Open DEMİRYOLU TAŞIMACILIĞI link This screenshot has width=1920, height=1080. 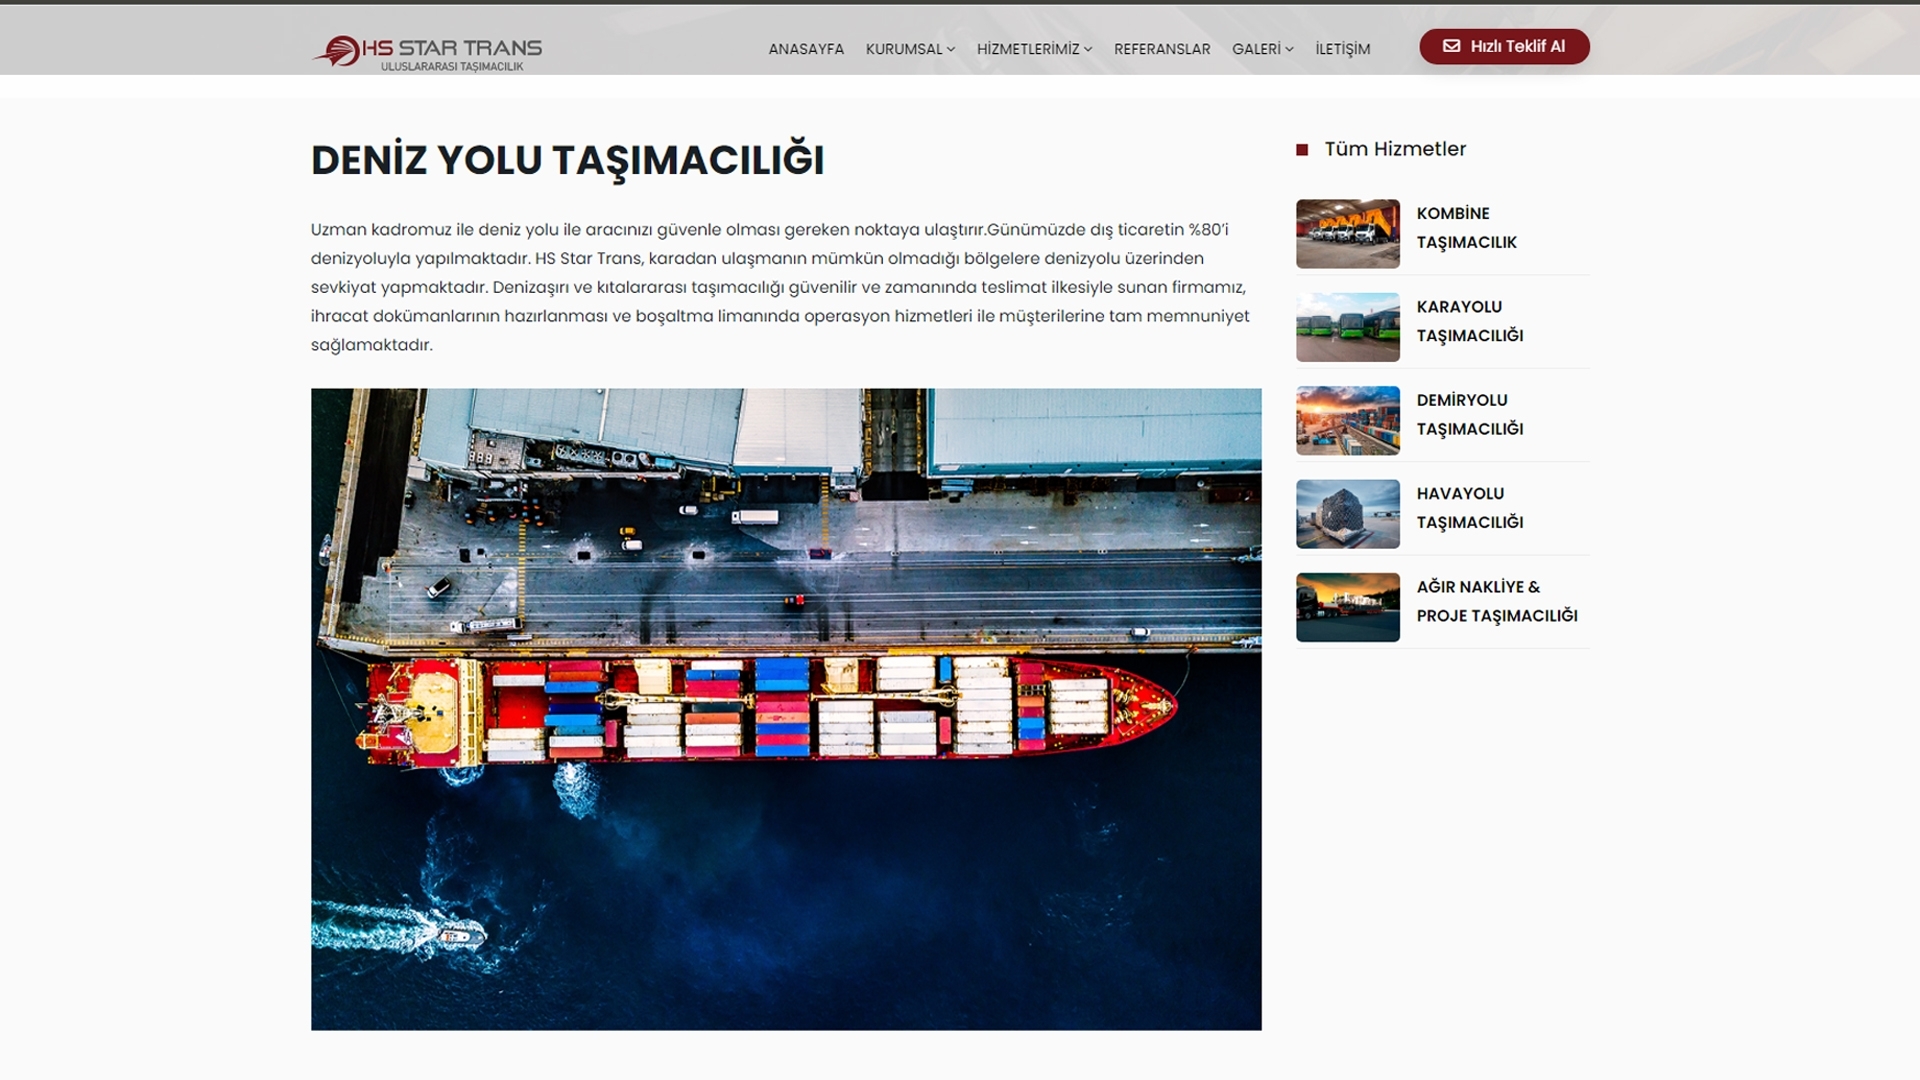click(x=1470, y=414)
